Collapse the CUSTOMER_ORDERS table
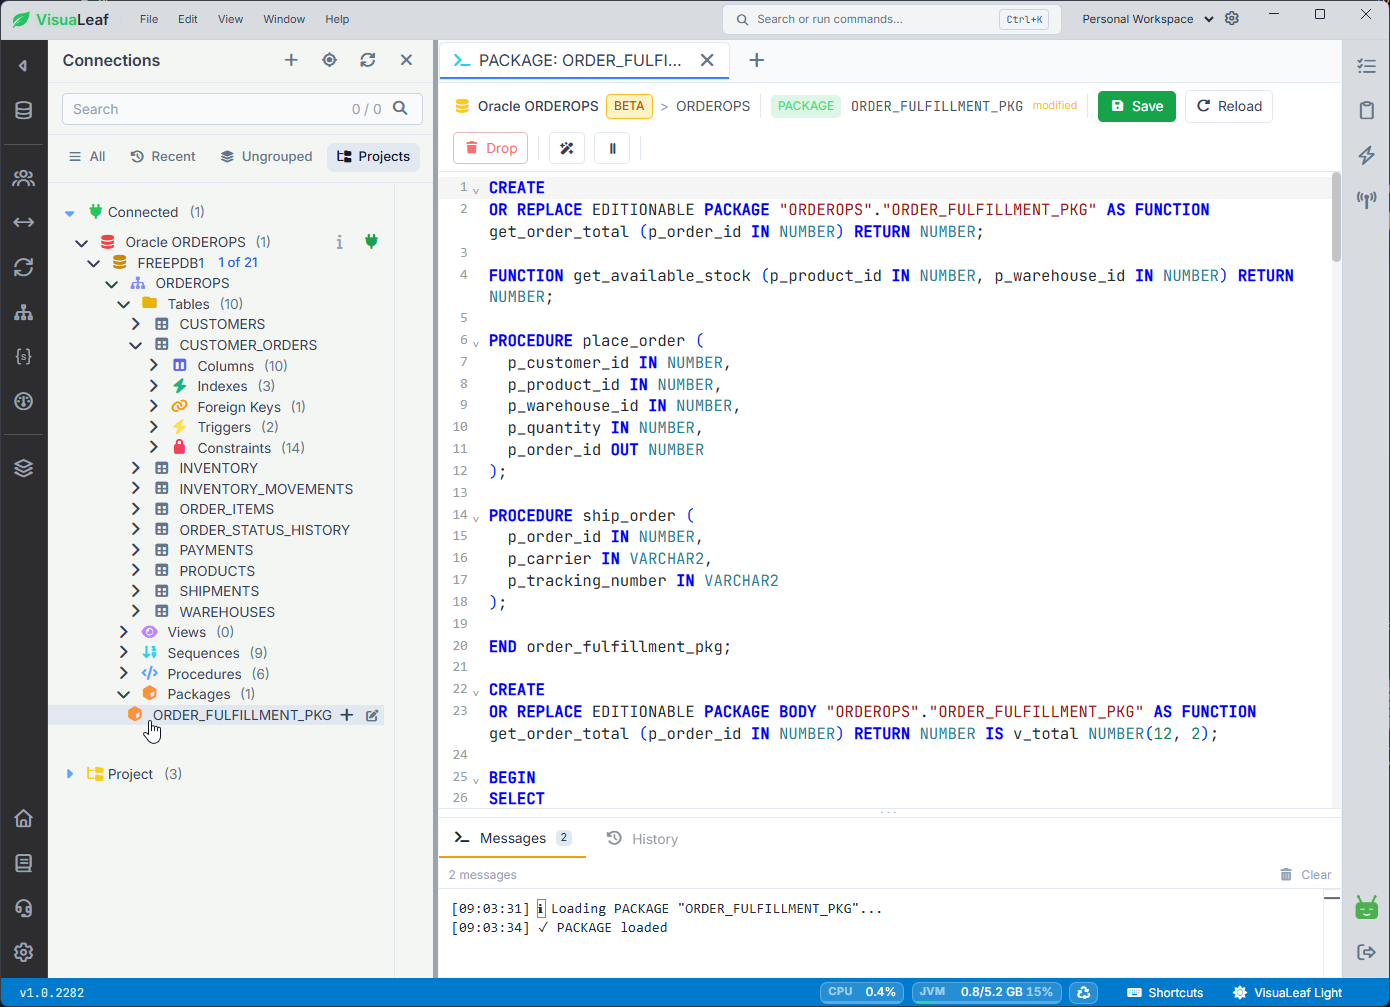 point(136,345)
